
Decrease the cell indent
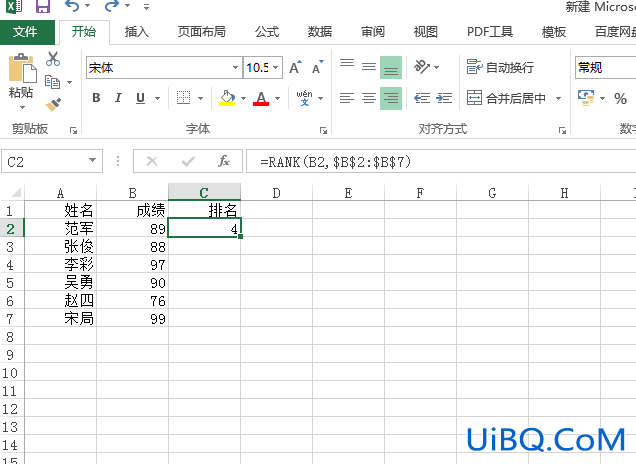(422, 98)
